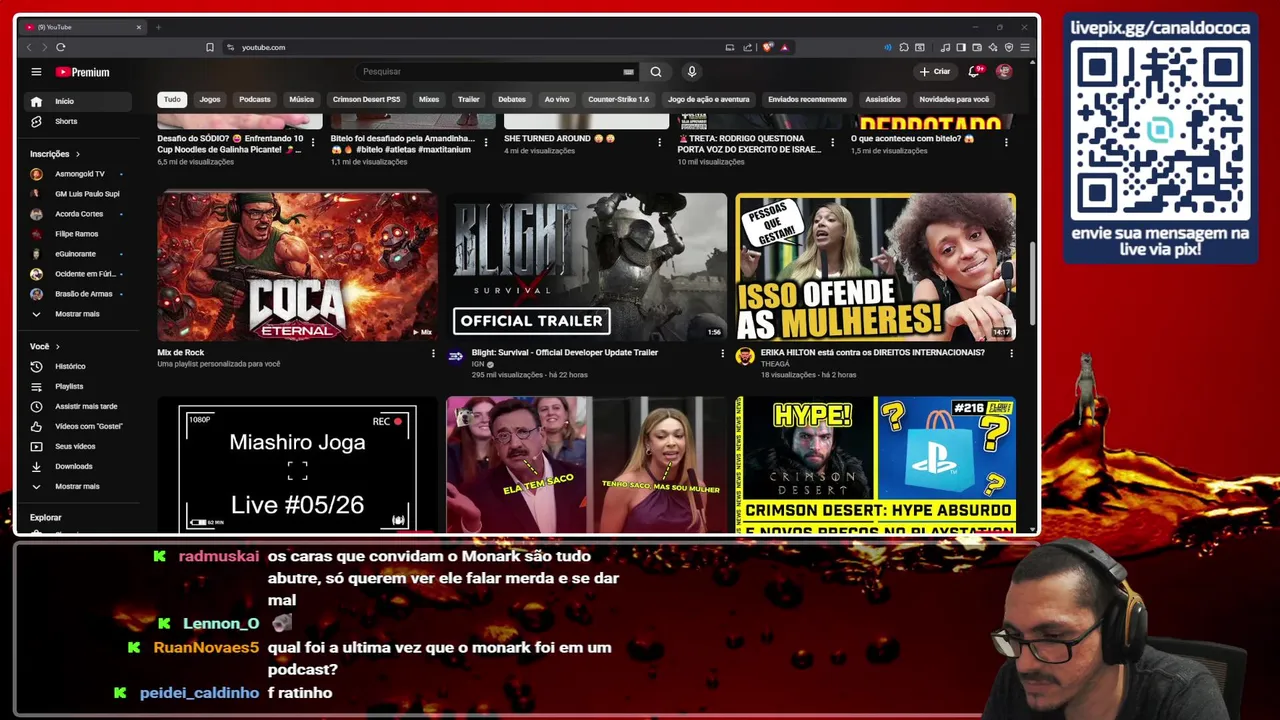Open the Miashiro Joga Live thumbnail
Viewport: 1280px width, 720px height.
[297, 465]
